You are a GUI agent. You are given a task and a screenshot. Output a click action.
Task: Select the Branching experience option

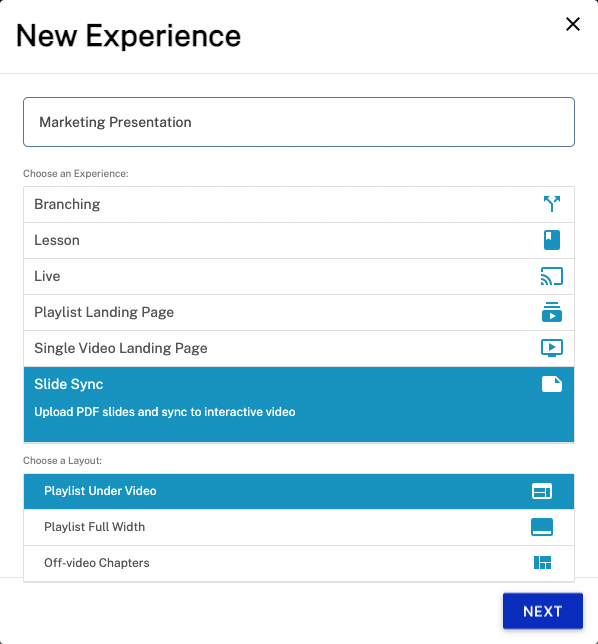(299, 205)
